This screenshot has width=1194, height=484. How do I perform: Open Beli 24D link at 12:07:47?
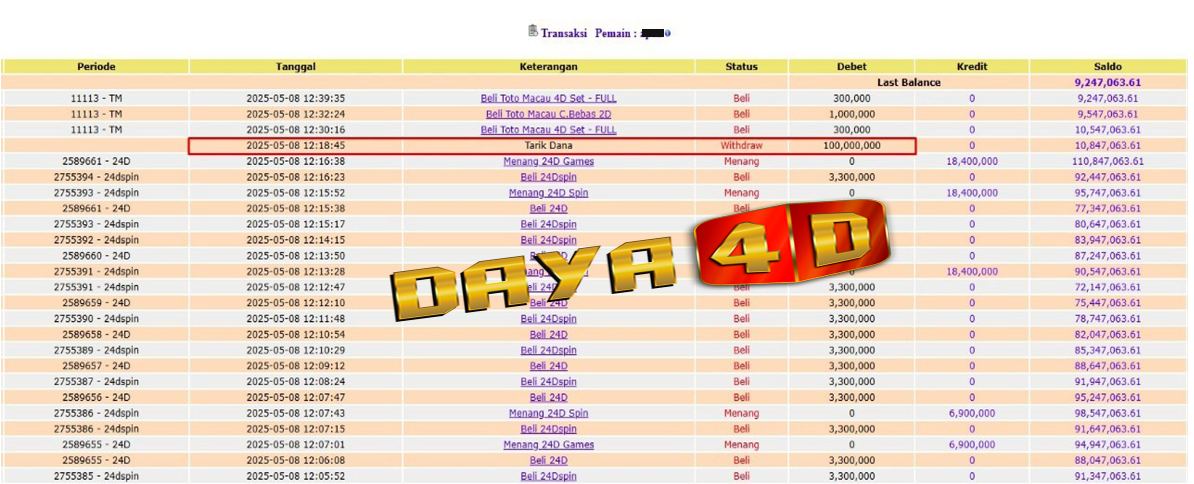(x=548, y=398)
